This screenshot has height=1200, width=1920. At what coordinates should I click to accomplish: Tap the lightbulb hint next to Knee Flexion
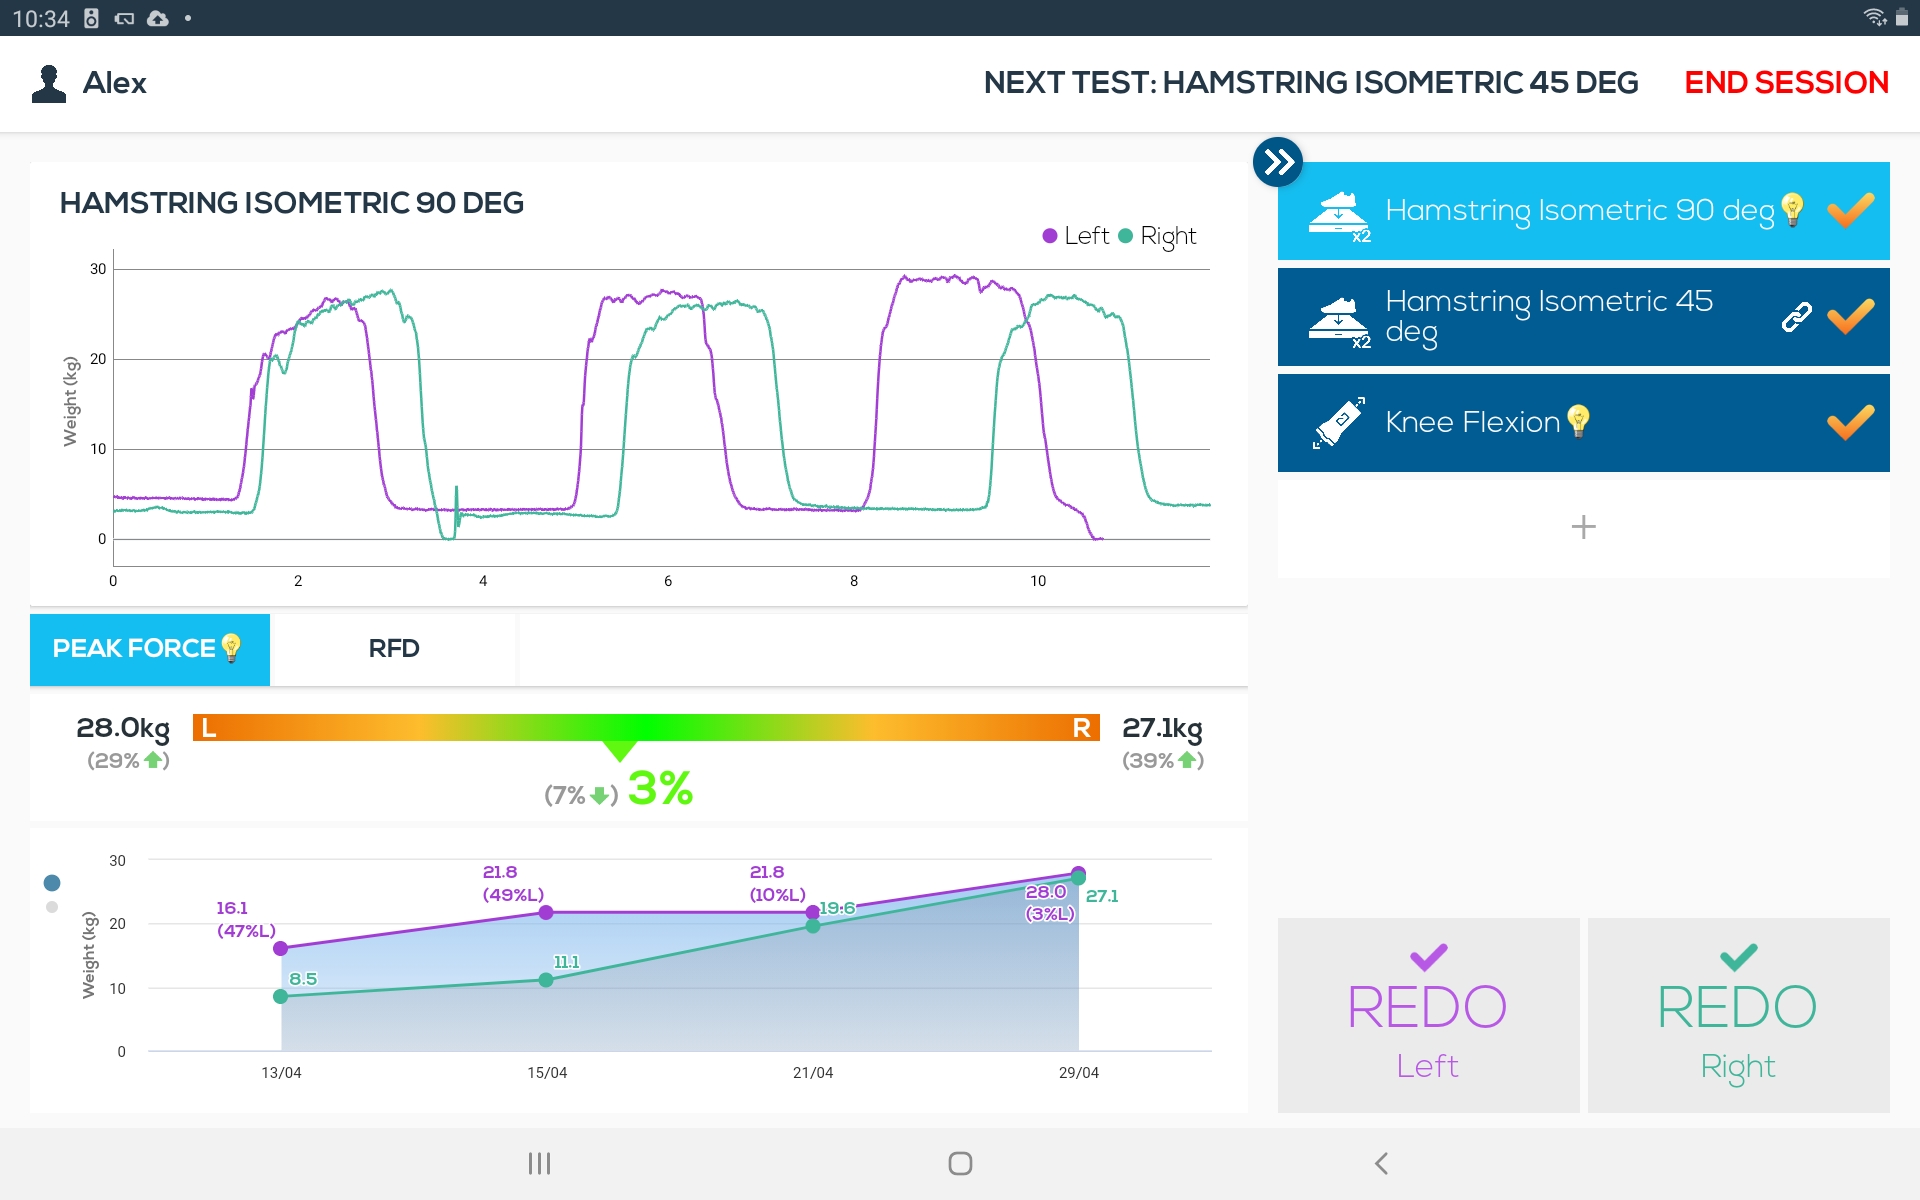(x=1578, y=421)
